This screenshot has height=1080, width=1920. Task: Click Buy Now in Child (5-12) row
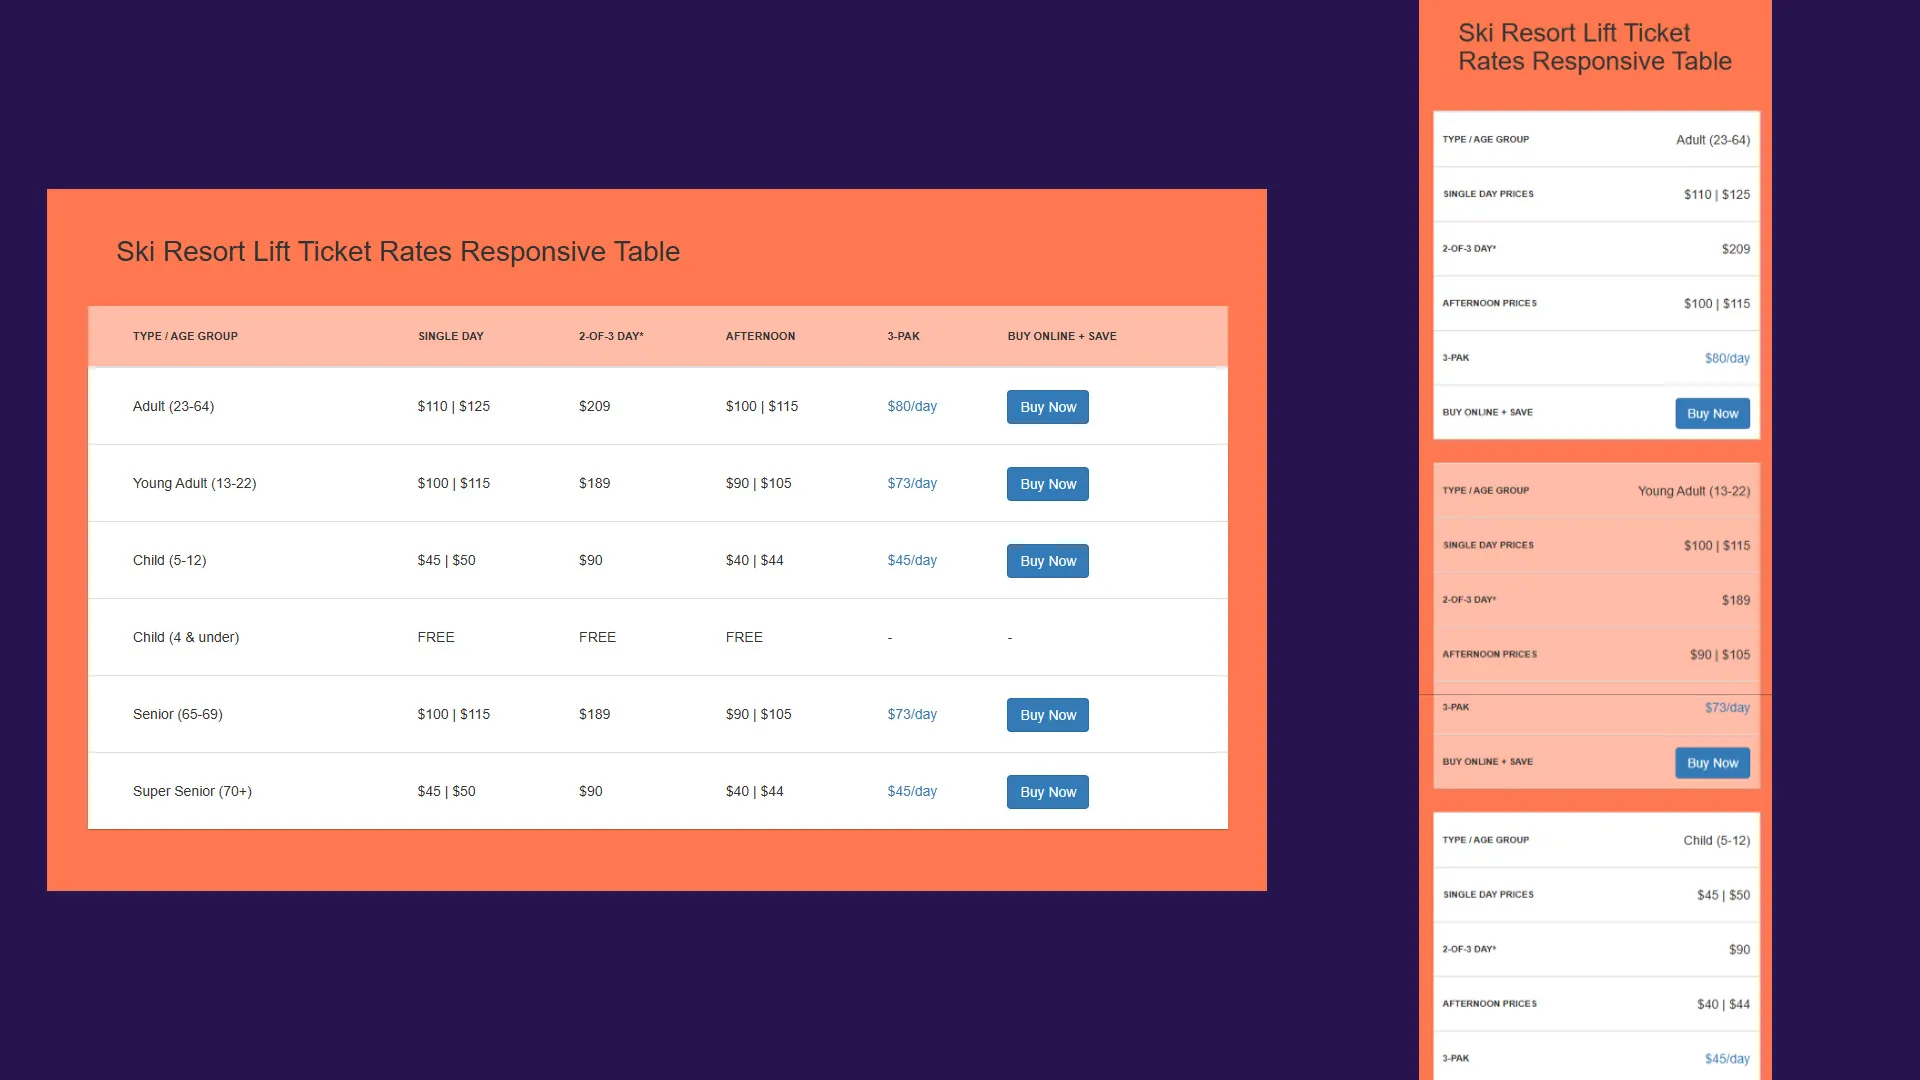coord(1047,561)
